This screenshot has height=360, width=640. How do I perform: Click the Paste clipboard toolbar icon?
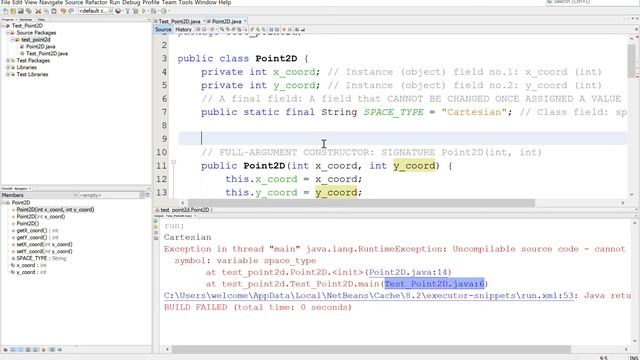click(54, 11)
